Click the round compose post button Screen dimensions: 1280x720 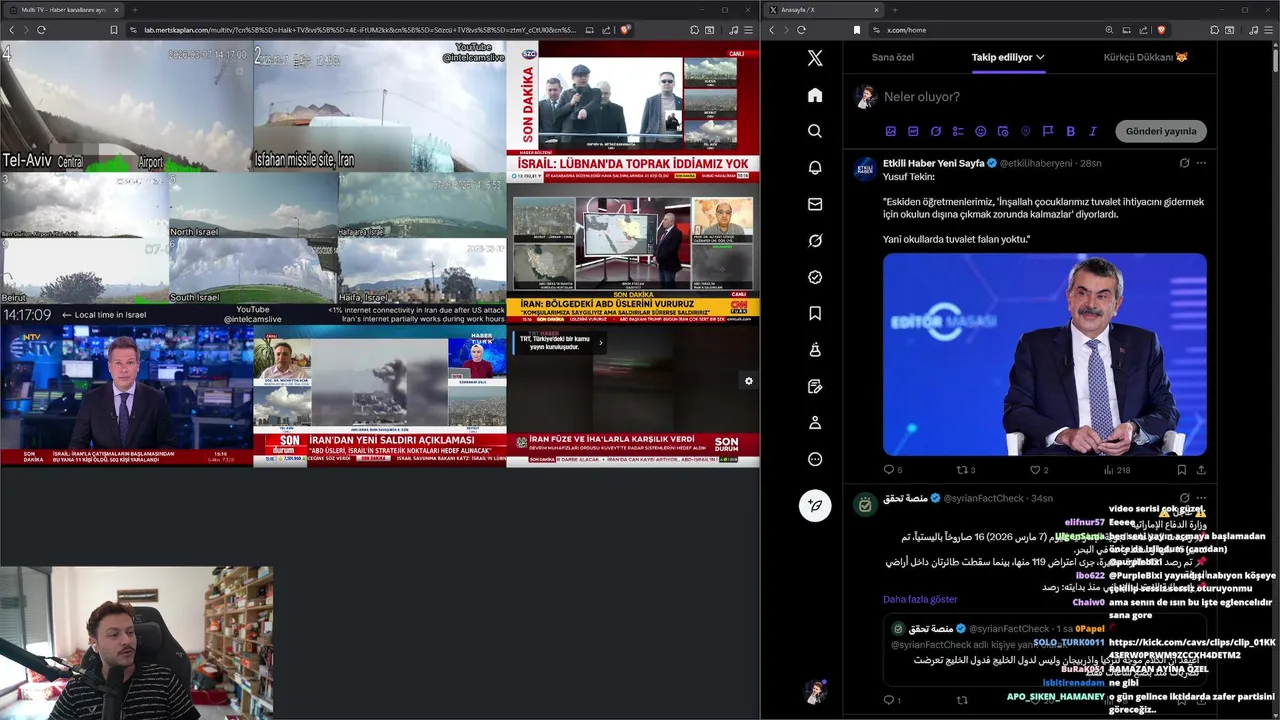click(815, 505)
